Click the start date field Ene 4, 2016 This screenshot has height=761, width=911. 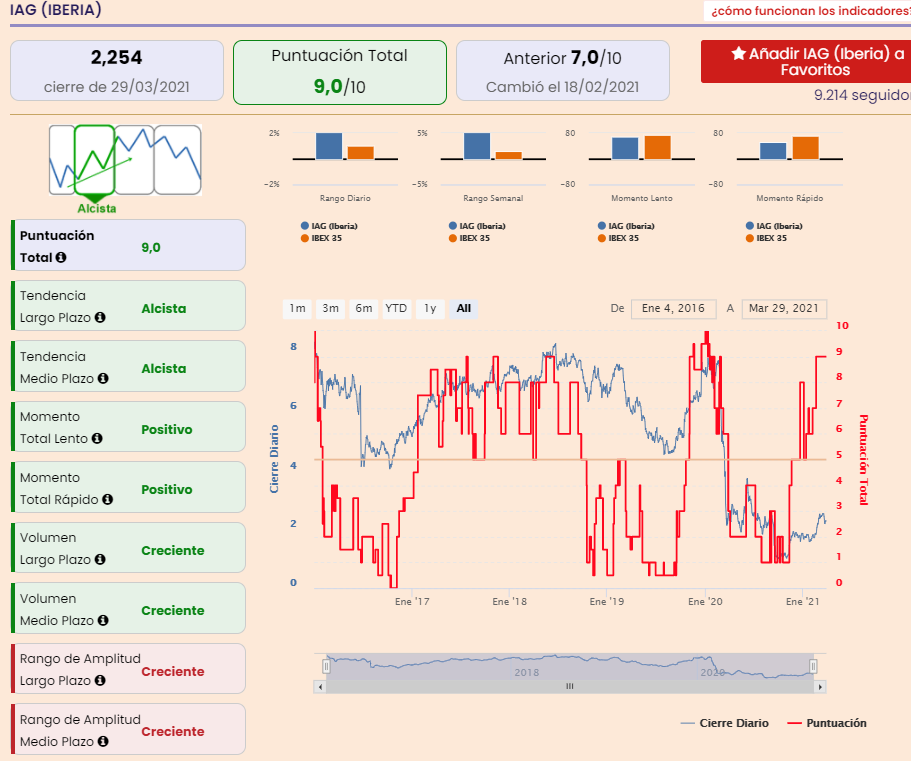(x=673, y=308)
